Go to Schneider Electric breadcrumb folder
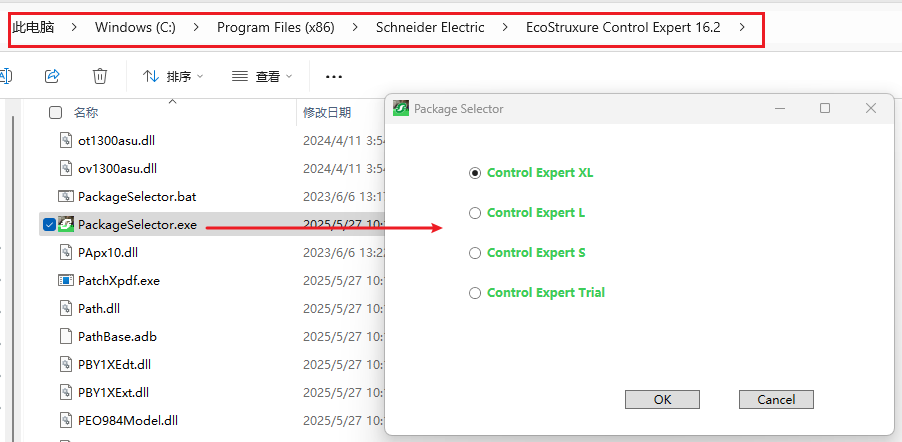 coord(430,27)
